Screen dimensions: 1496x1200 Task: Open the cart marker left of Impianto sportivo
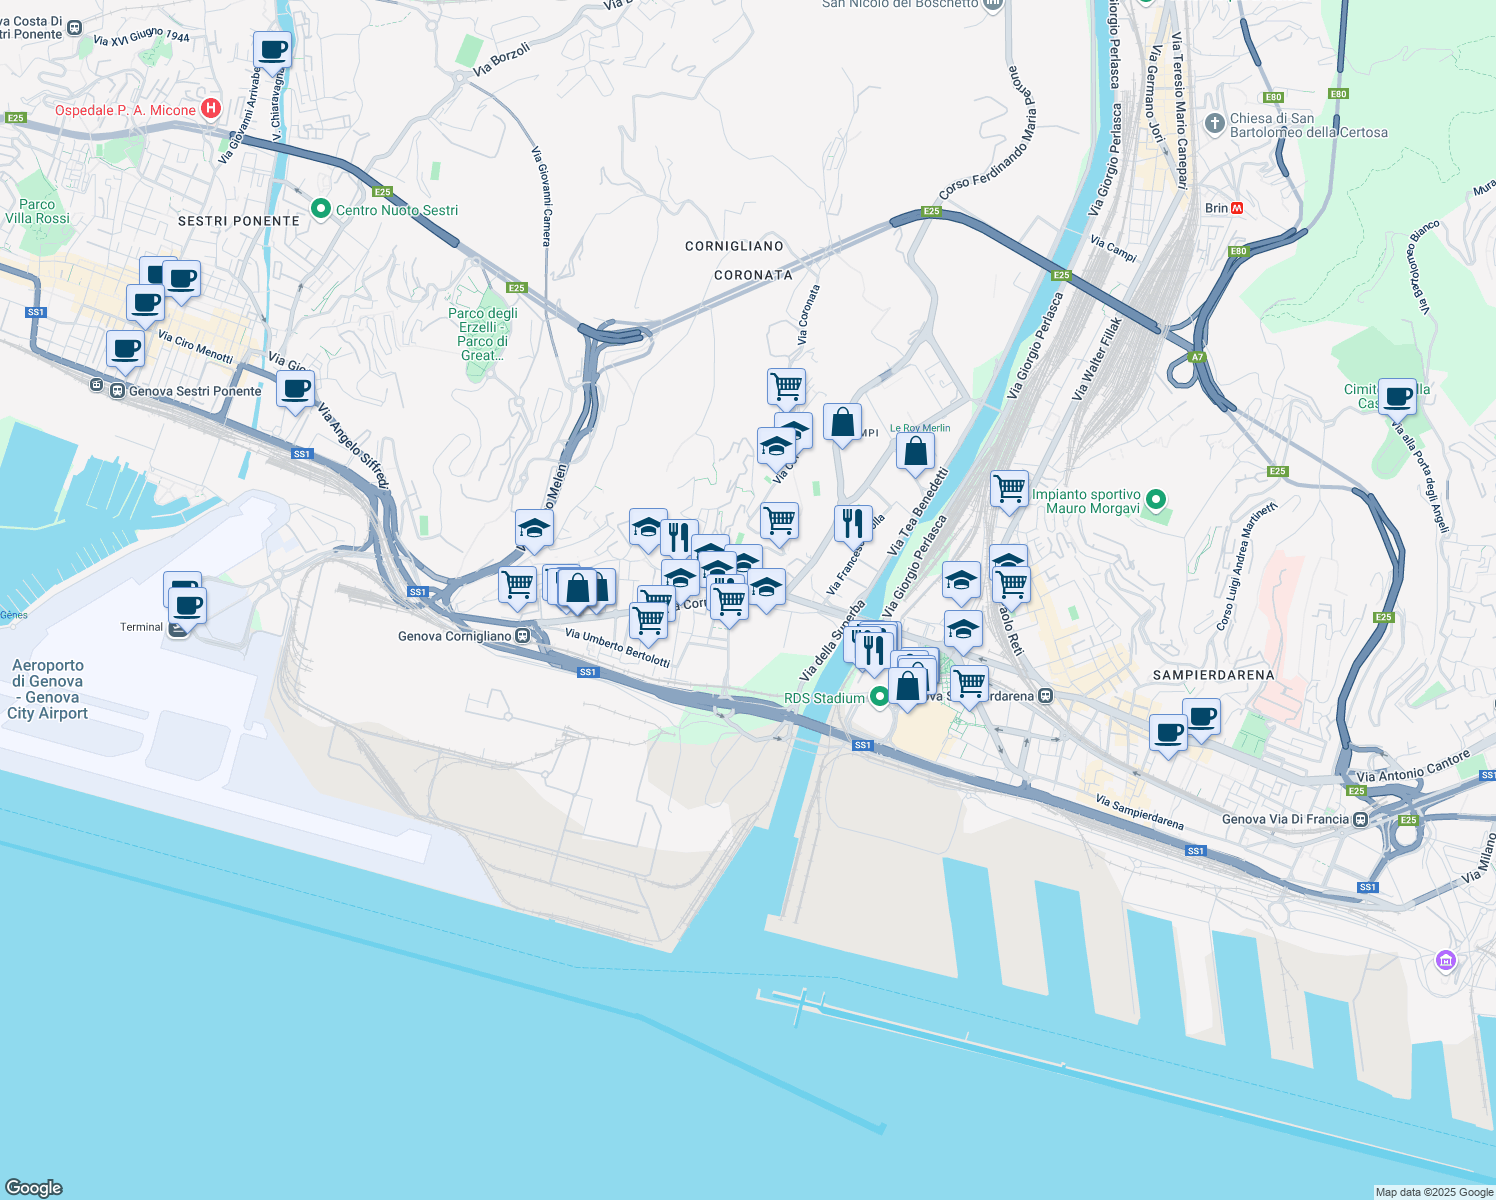coord(1009,490)
